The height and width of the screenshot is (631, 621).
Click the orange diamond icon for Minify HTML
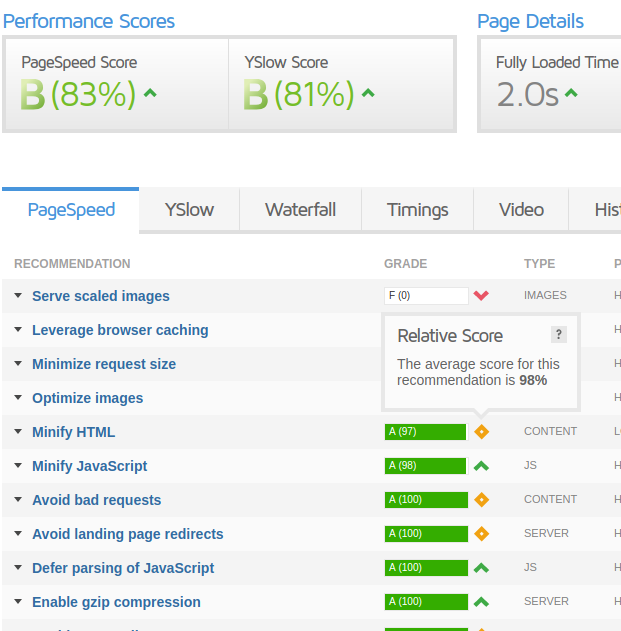click(481, 432)
